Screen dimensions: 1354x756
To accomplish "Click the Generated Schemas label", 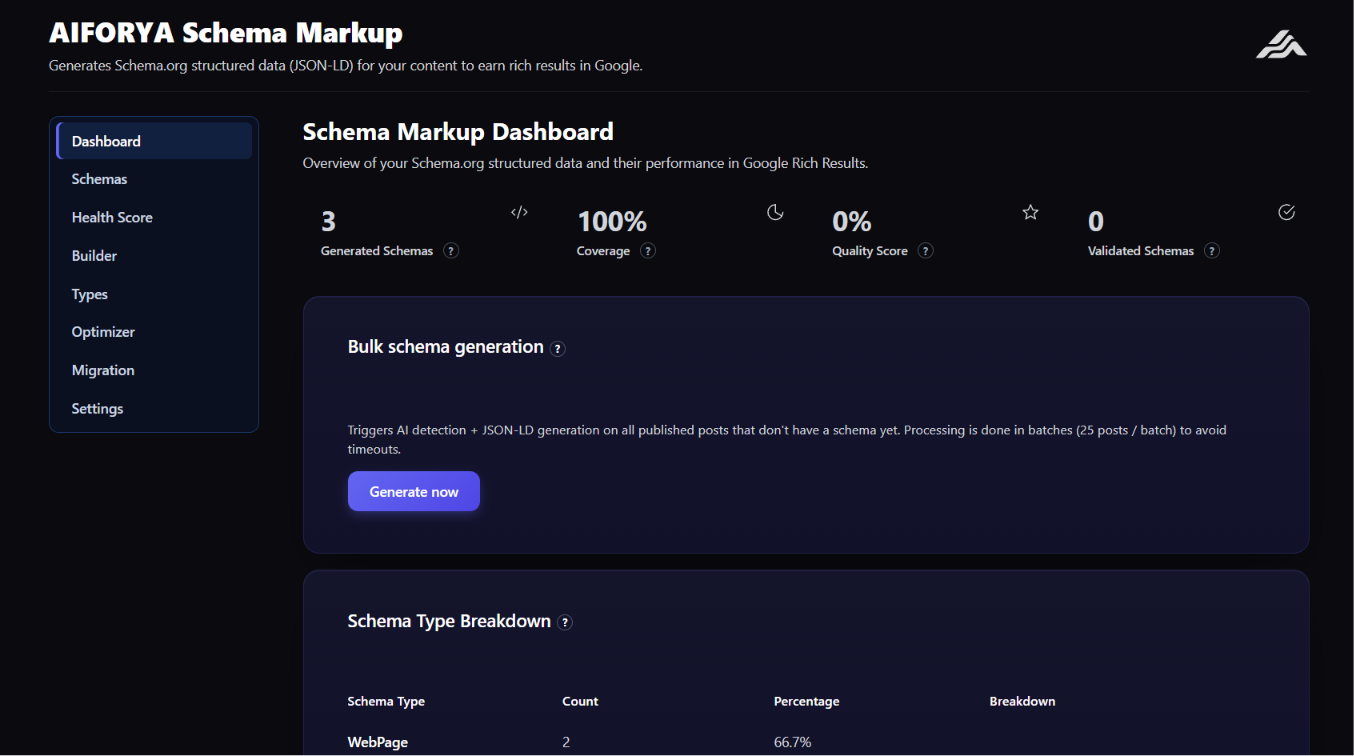I will click(x=377, y=251).
